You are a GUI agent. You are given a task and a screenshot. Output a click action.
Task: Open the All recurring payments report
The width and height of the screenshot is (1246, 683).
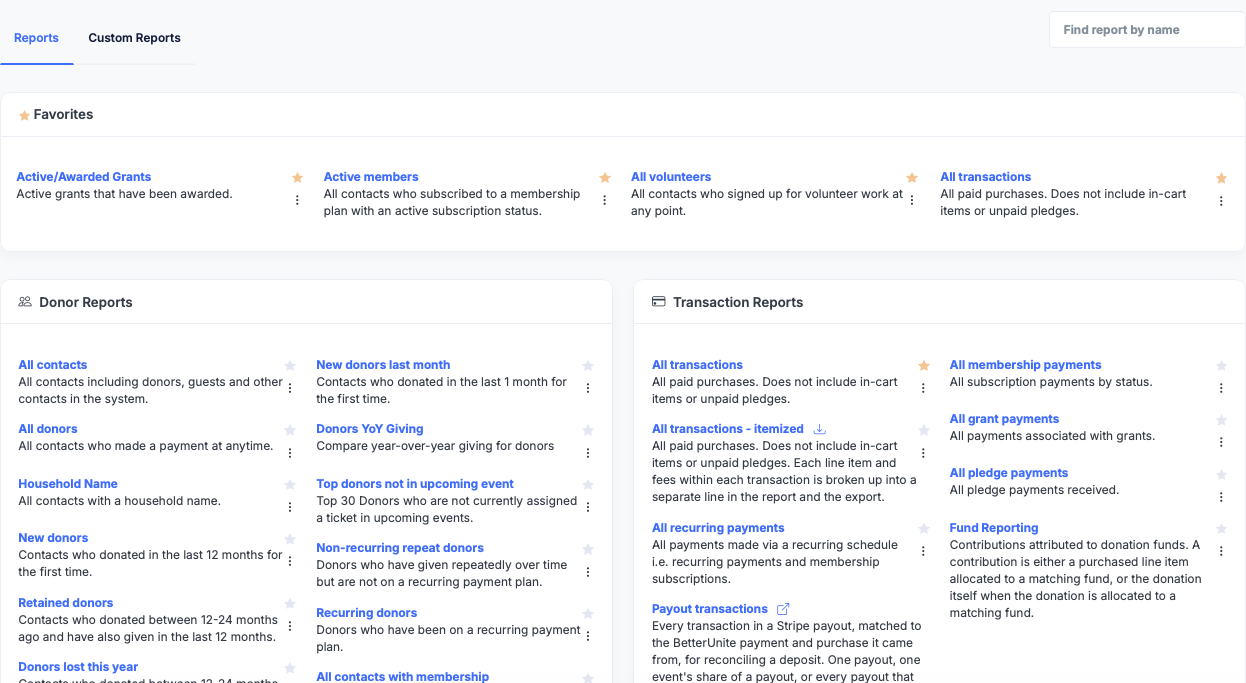(718, 528)
